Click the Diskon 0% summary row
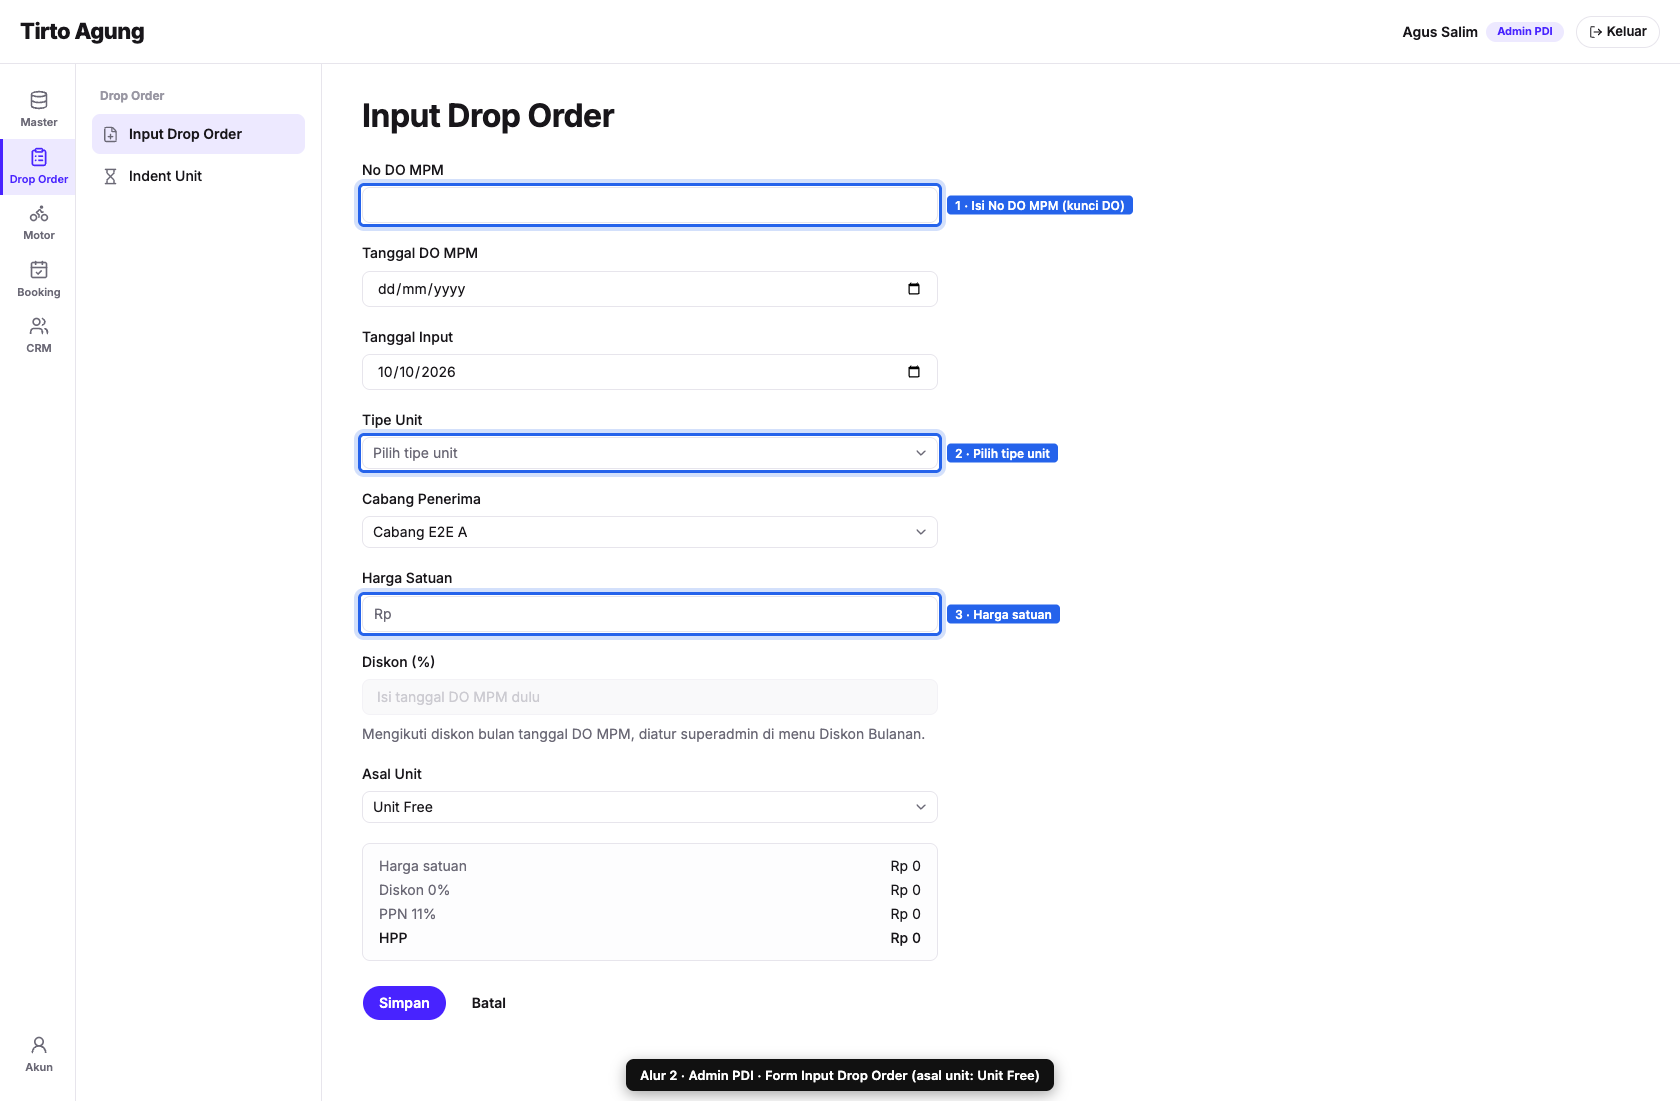 (650, 890)
